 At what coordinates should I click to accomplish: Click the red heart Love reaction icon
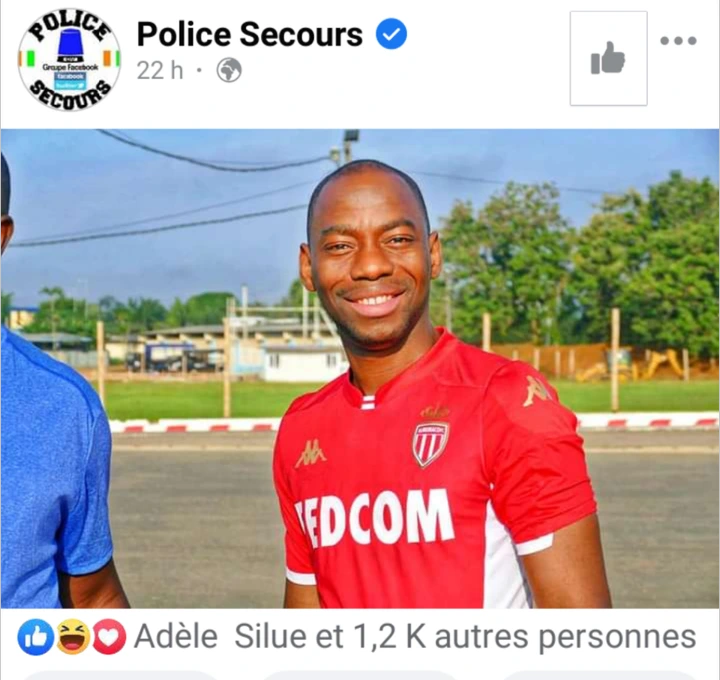[x=109, y=636]
